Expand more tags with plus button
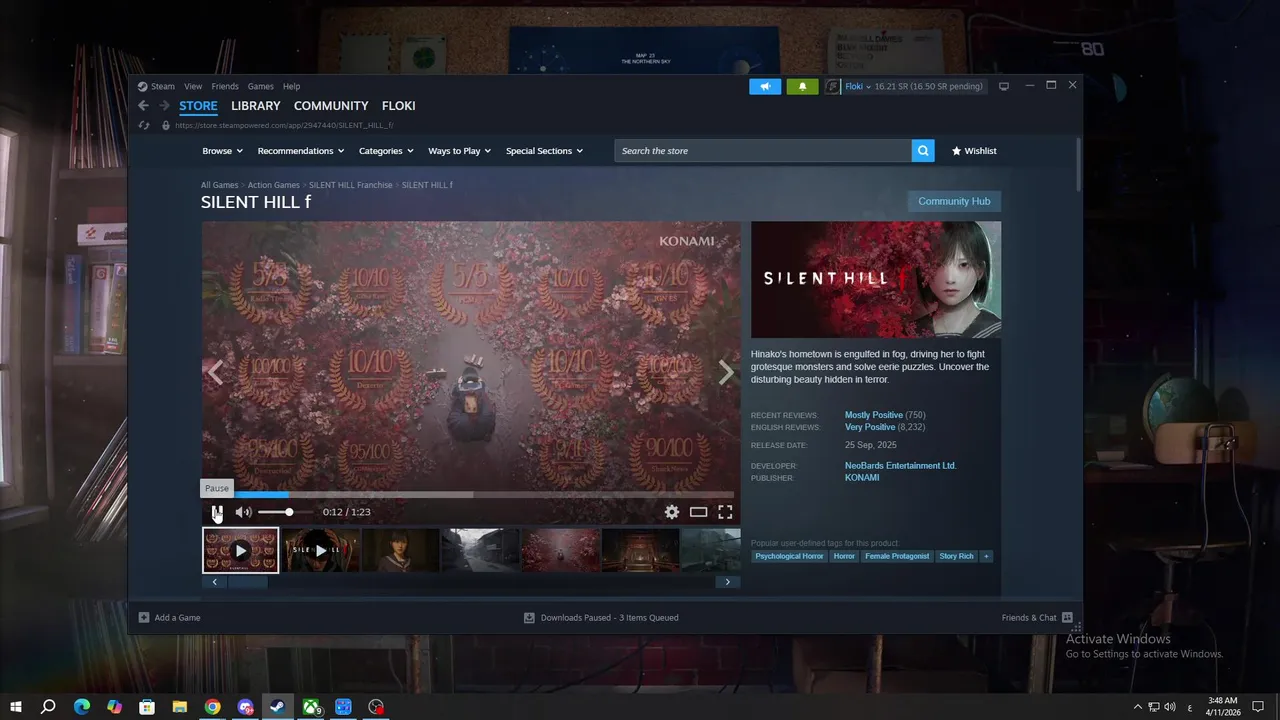Viewport: 1280px width, 720px height. (986, 556)
